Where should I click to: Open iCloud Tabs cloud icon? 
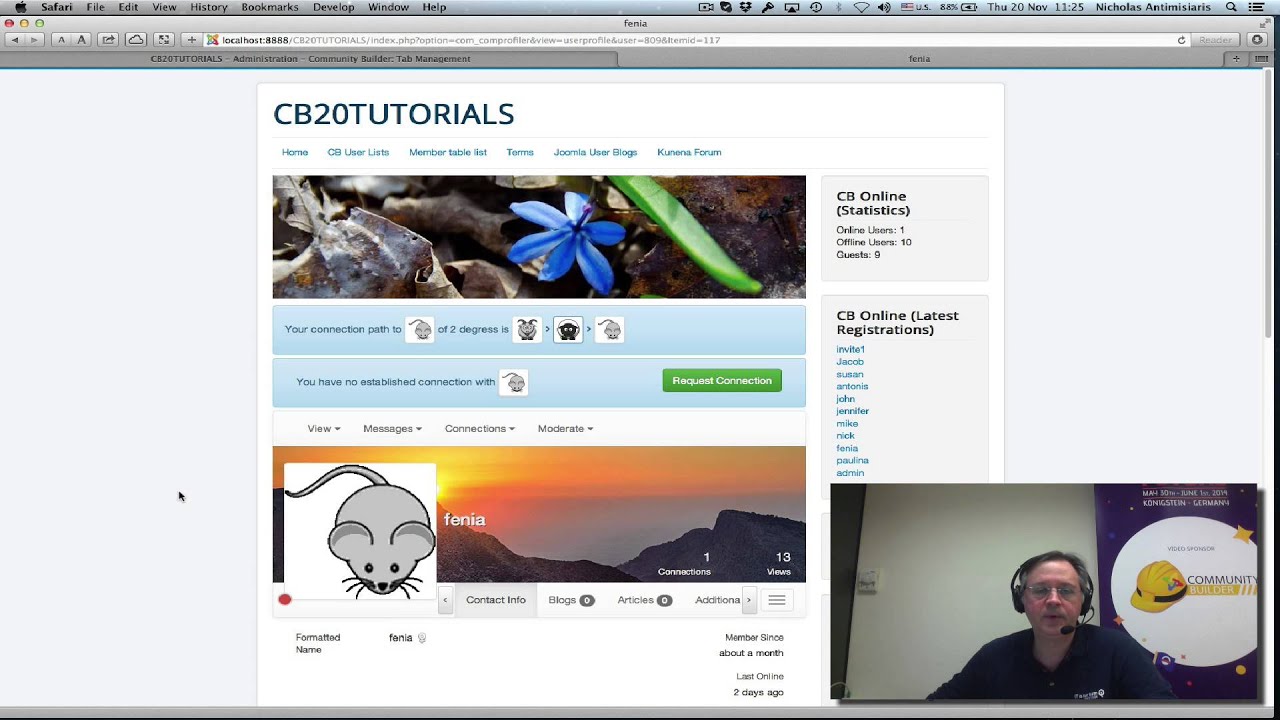coord(136,40)
